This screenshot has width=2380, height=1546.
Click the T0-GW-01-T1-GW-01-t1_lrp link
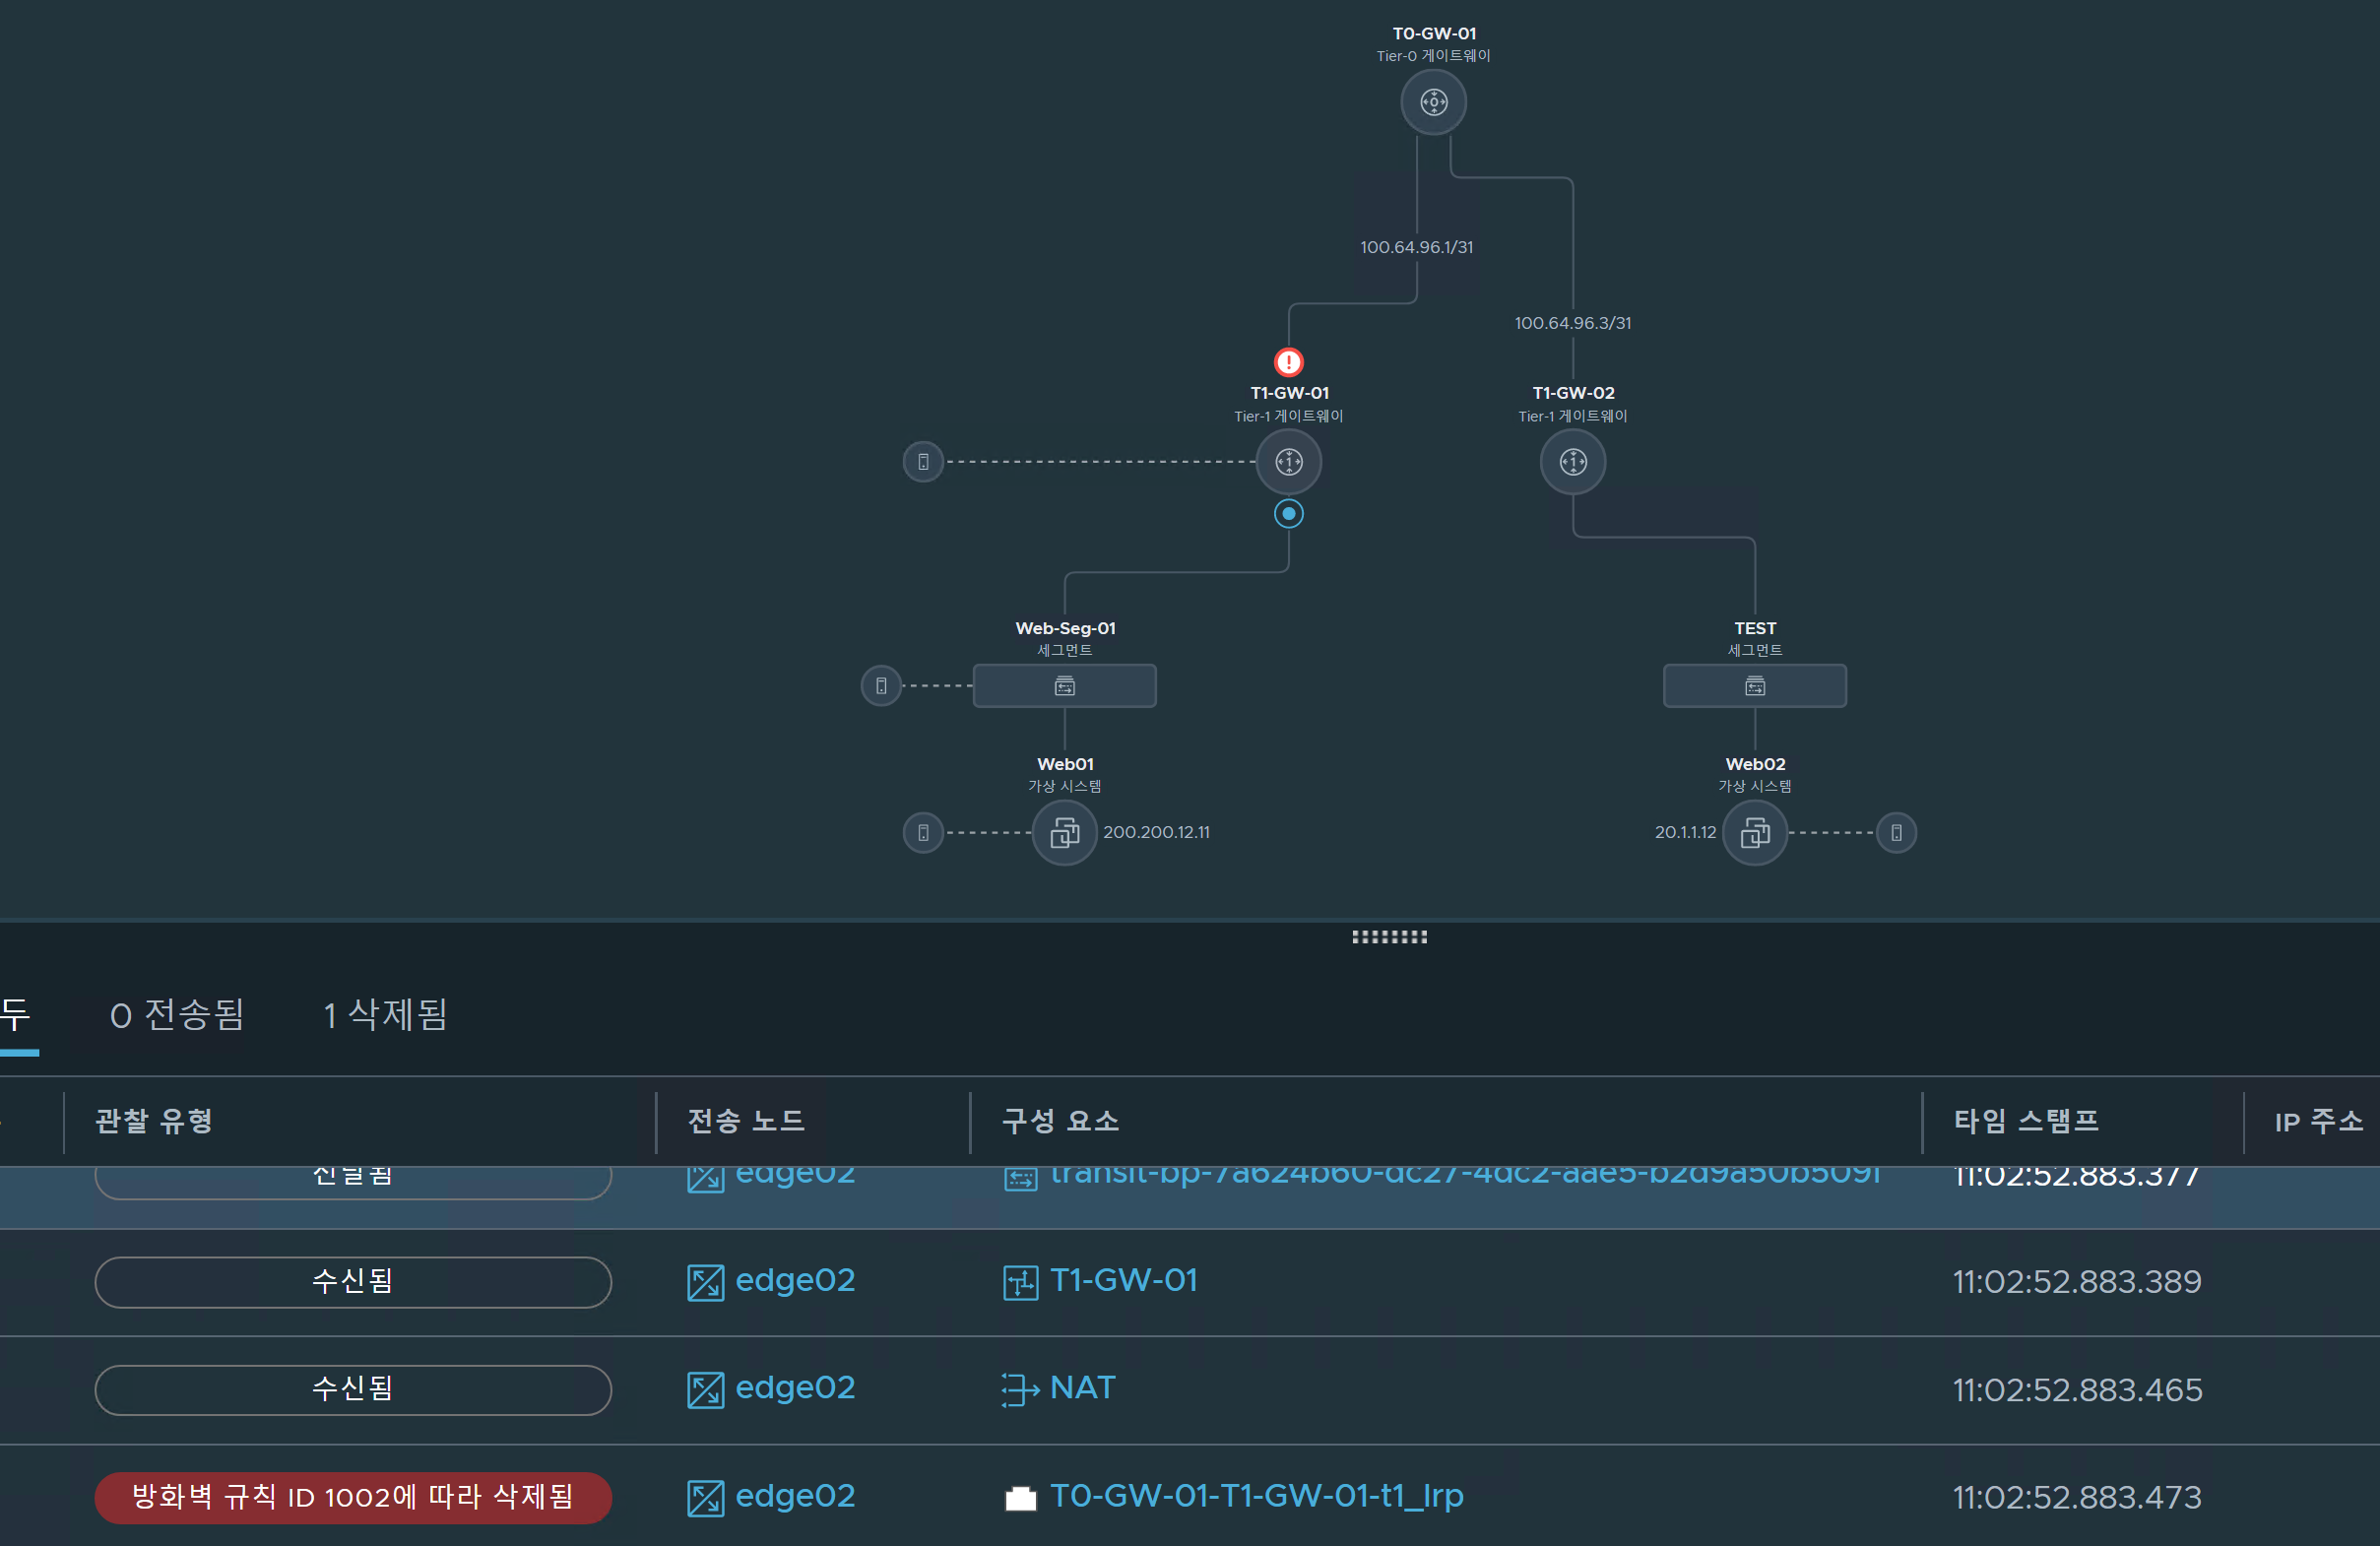[x=1256, y=1495]
